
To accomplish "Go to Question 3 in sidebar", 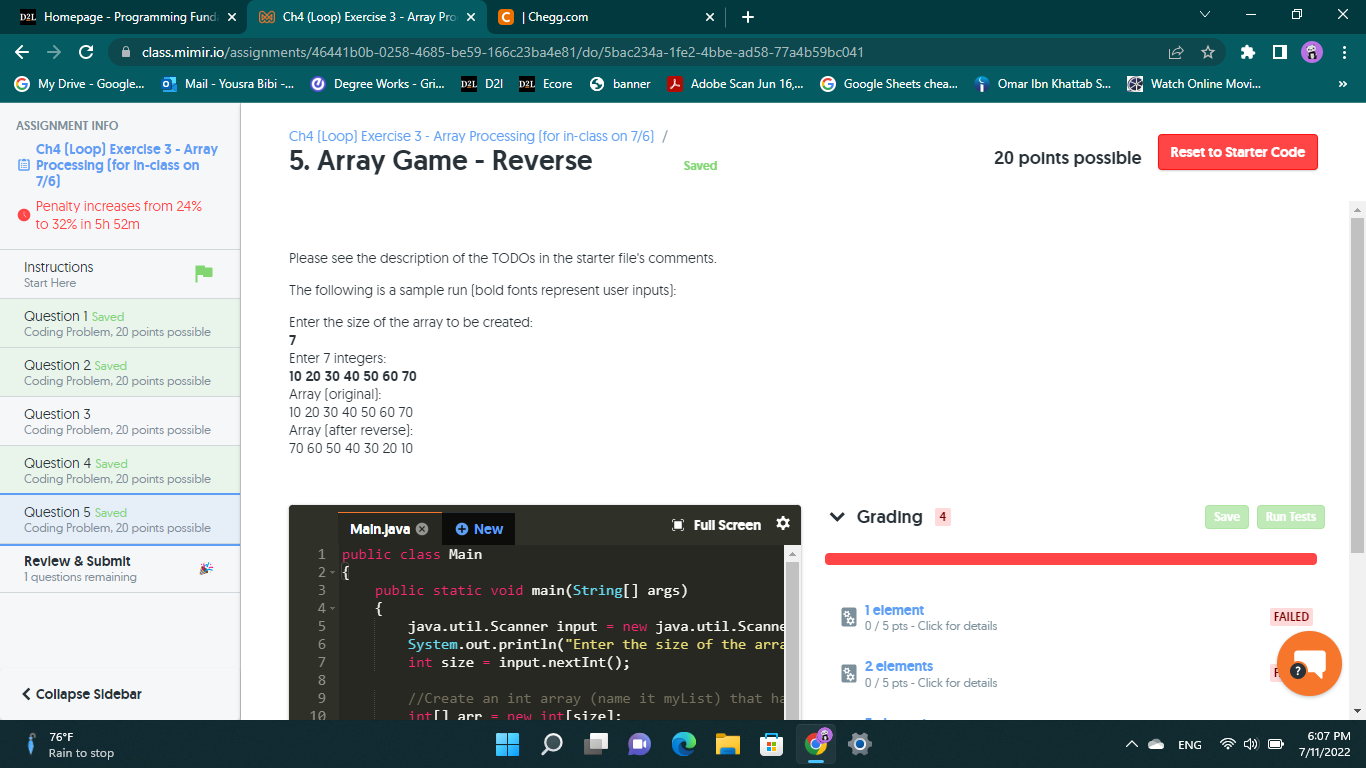I will point(120,421).
